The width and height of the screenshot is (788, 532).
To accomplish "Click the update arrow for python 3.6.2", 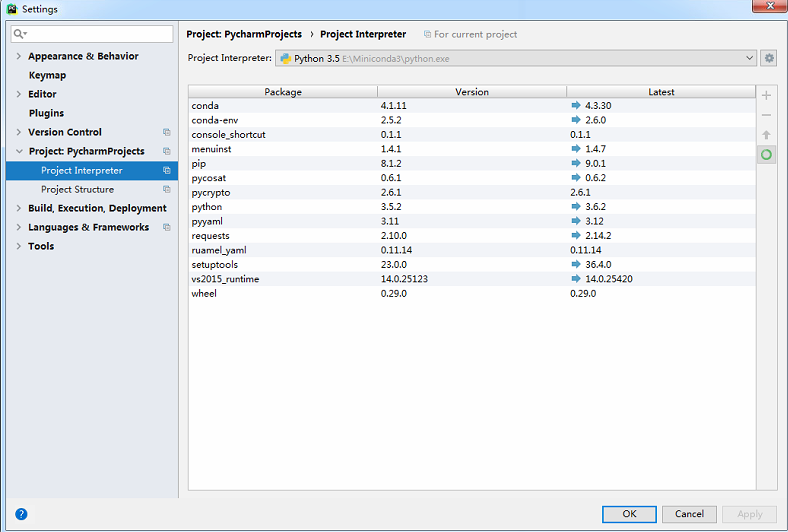I will click(576, 206).
